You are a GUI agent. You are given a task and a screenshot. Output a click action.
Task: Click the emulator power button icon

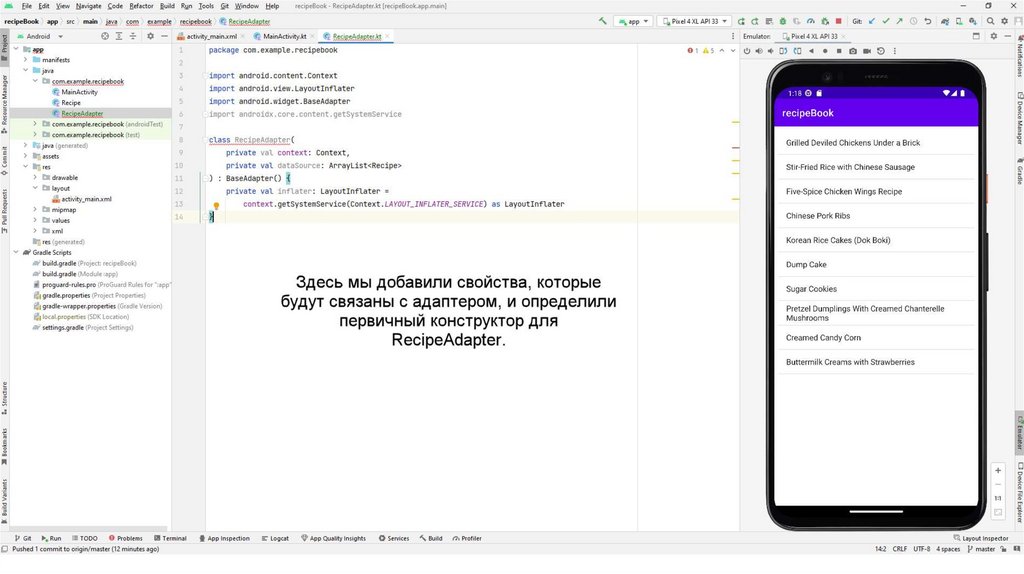click(749, 50)
